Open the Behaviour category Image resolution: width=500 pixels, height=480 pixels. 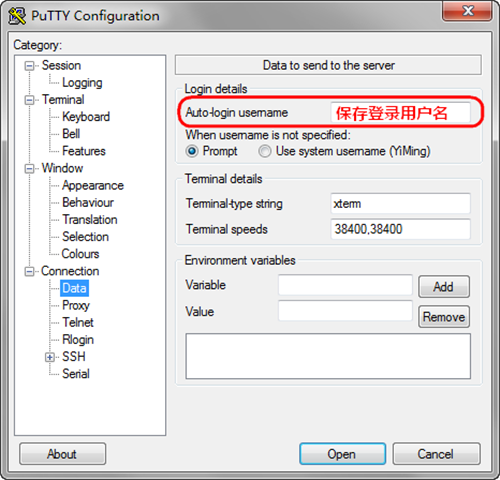click(88, 202)
